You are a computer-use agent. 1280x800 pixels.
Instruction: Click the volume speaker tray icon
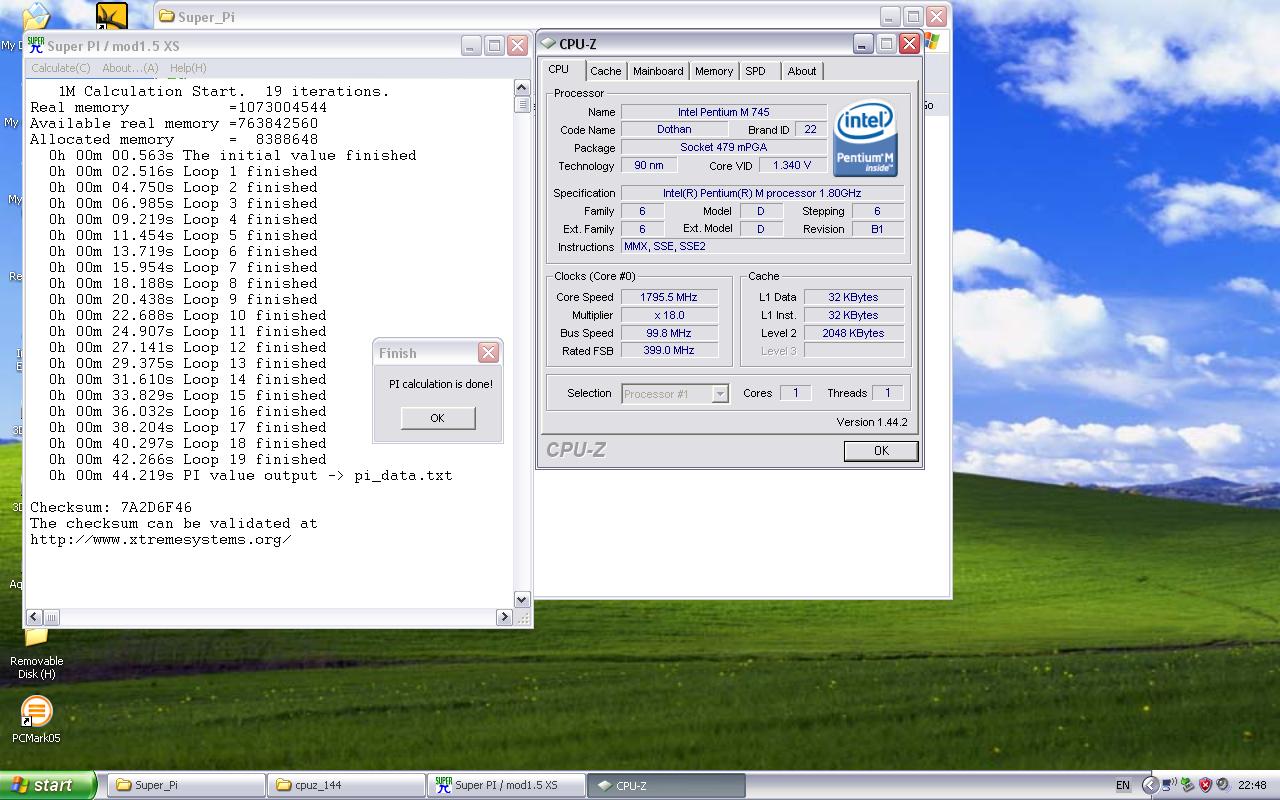(1224, 785)
